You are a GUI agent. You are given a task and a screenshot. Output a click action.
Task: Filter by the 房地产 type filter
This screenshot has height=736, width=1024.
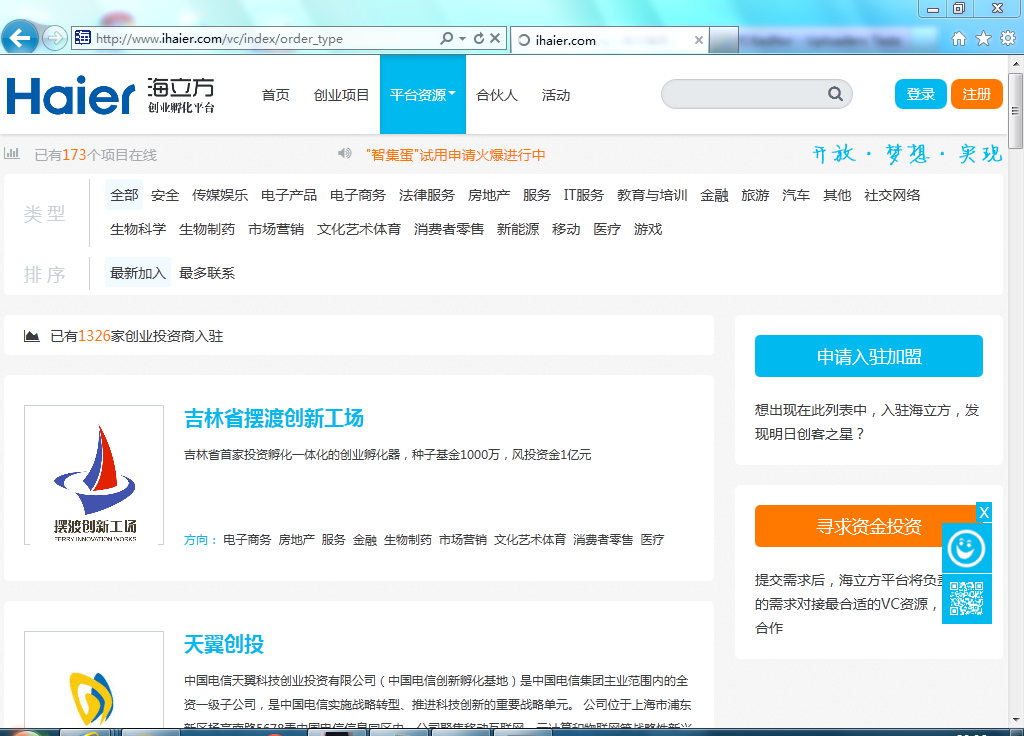(489, 195)
